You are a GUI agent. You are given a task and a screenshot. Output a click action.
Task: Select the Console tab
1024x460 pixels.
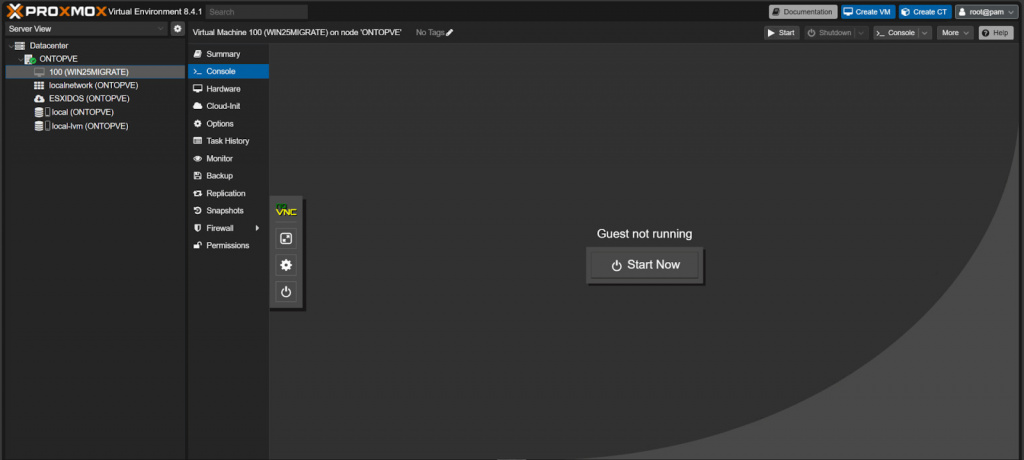click(x=229, y=71)
